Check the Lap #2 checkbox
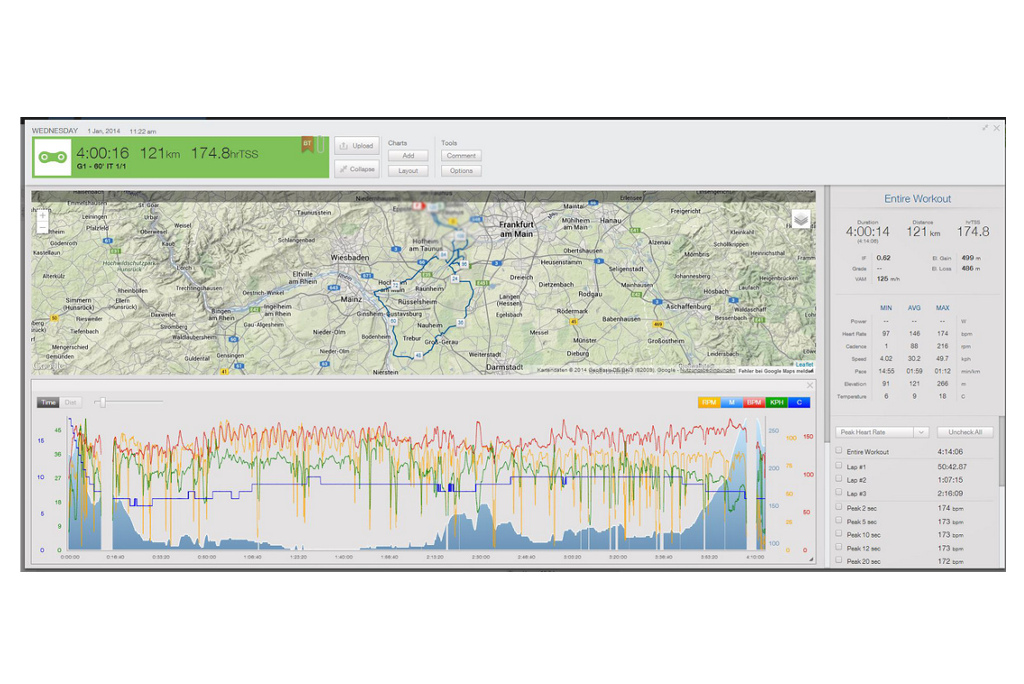The height and width of the screenshot is (684, 1024). coord(839,478)
